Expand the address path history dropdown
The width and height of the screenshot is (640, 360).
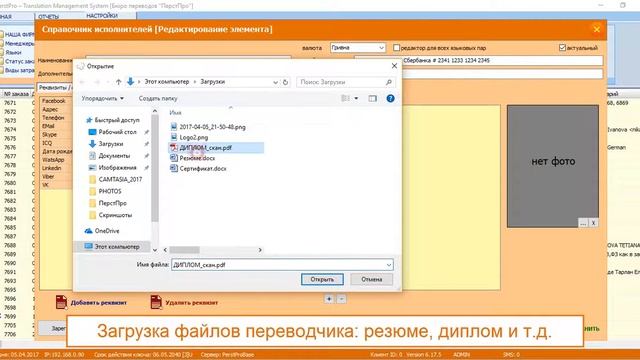point(276,82)
